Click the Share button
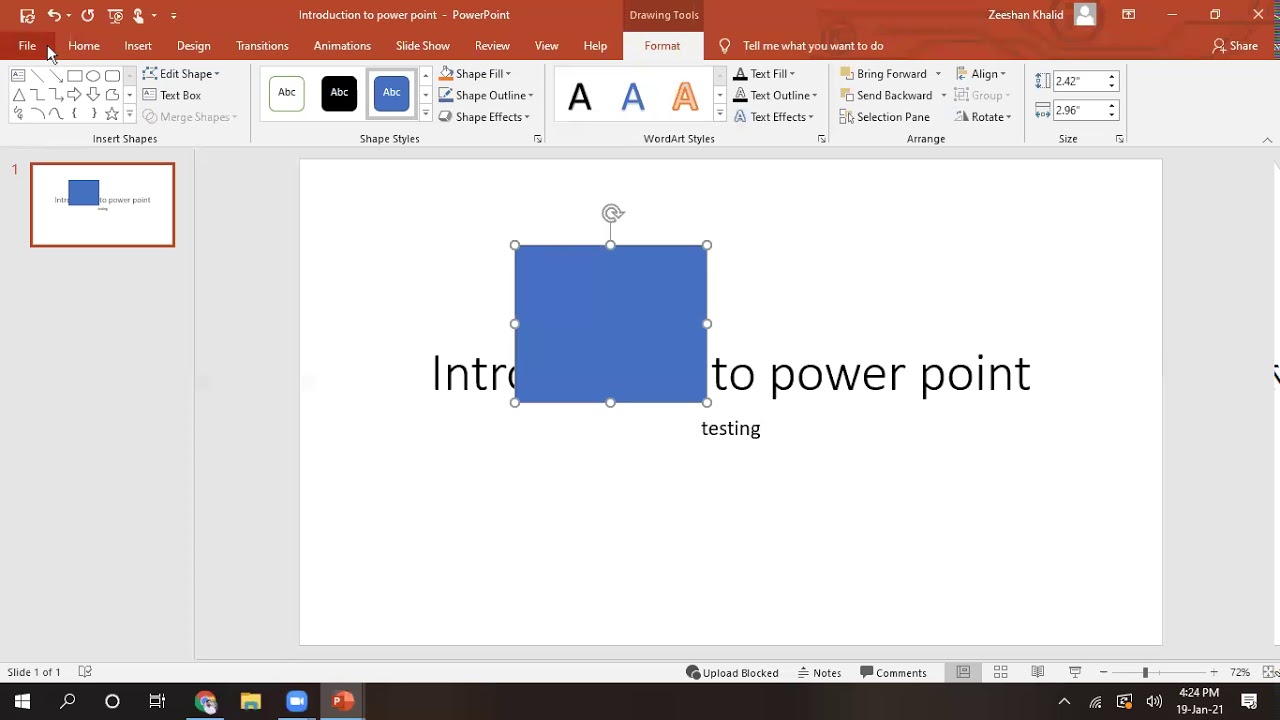The height and width of the screenshot is (720, 1280). coord(1235,46)
